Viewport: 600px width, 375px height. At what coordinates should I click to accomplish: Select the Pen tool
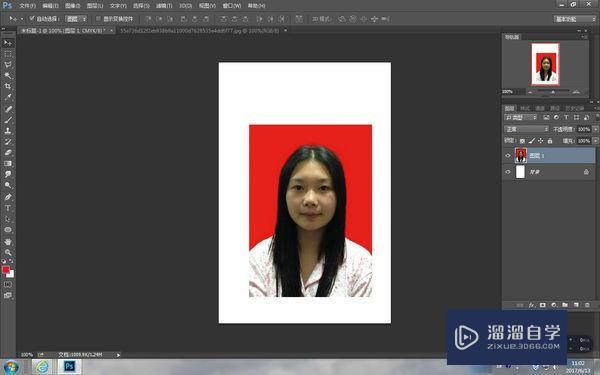pyautogui.click(x=8, y=197)
